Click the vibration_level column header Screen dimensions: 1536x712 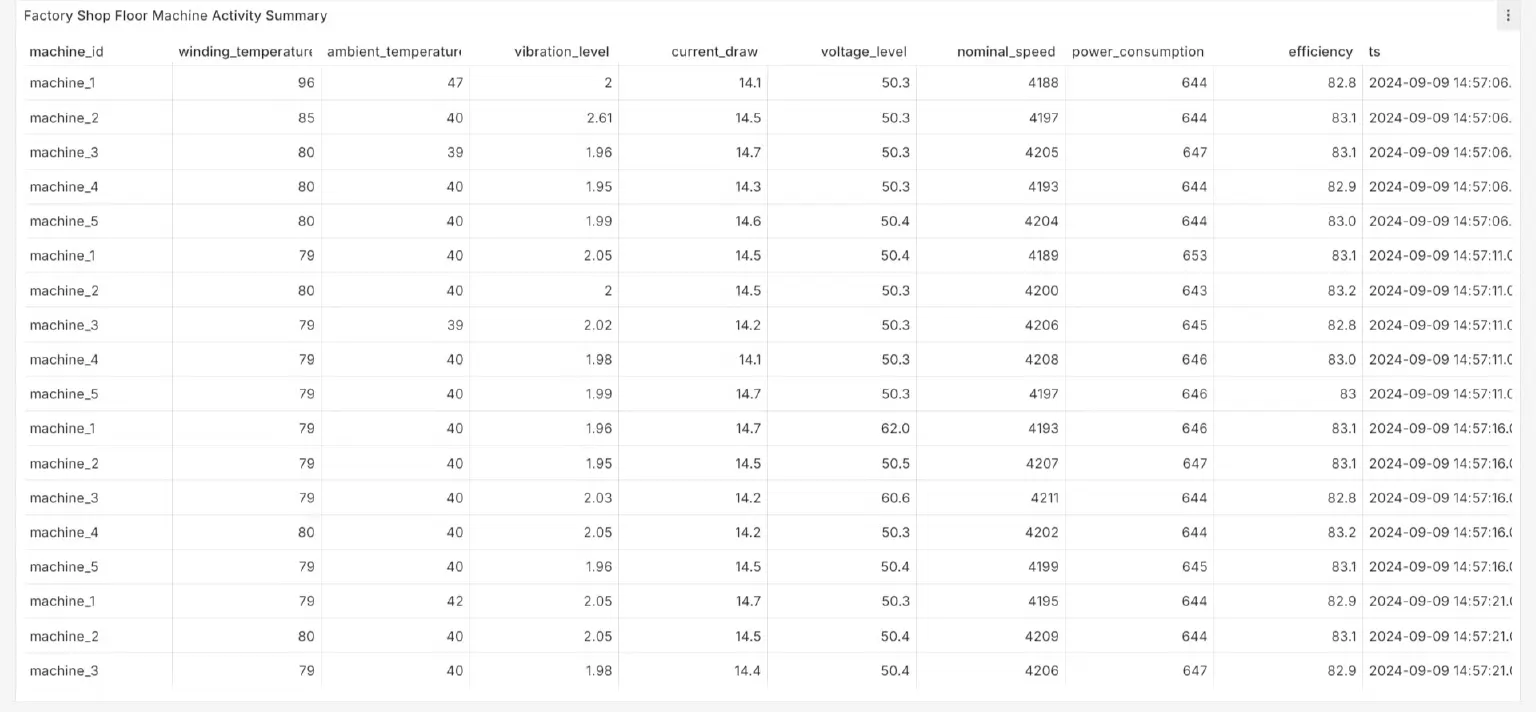561,52
